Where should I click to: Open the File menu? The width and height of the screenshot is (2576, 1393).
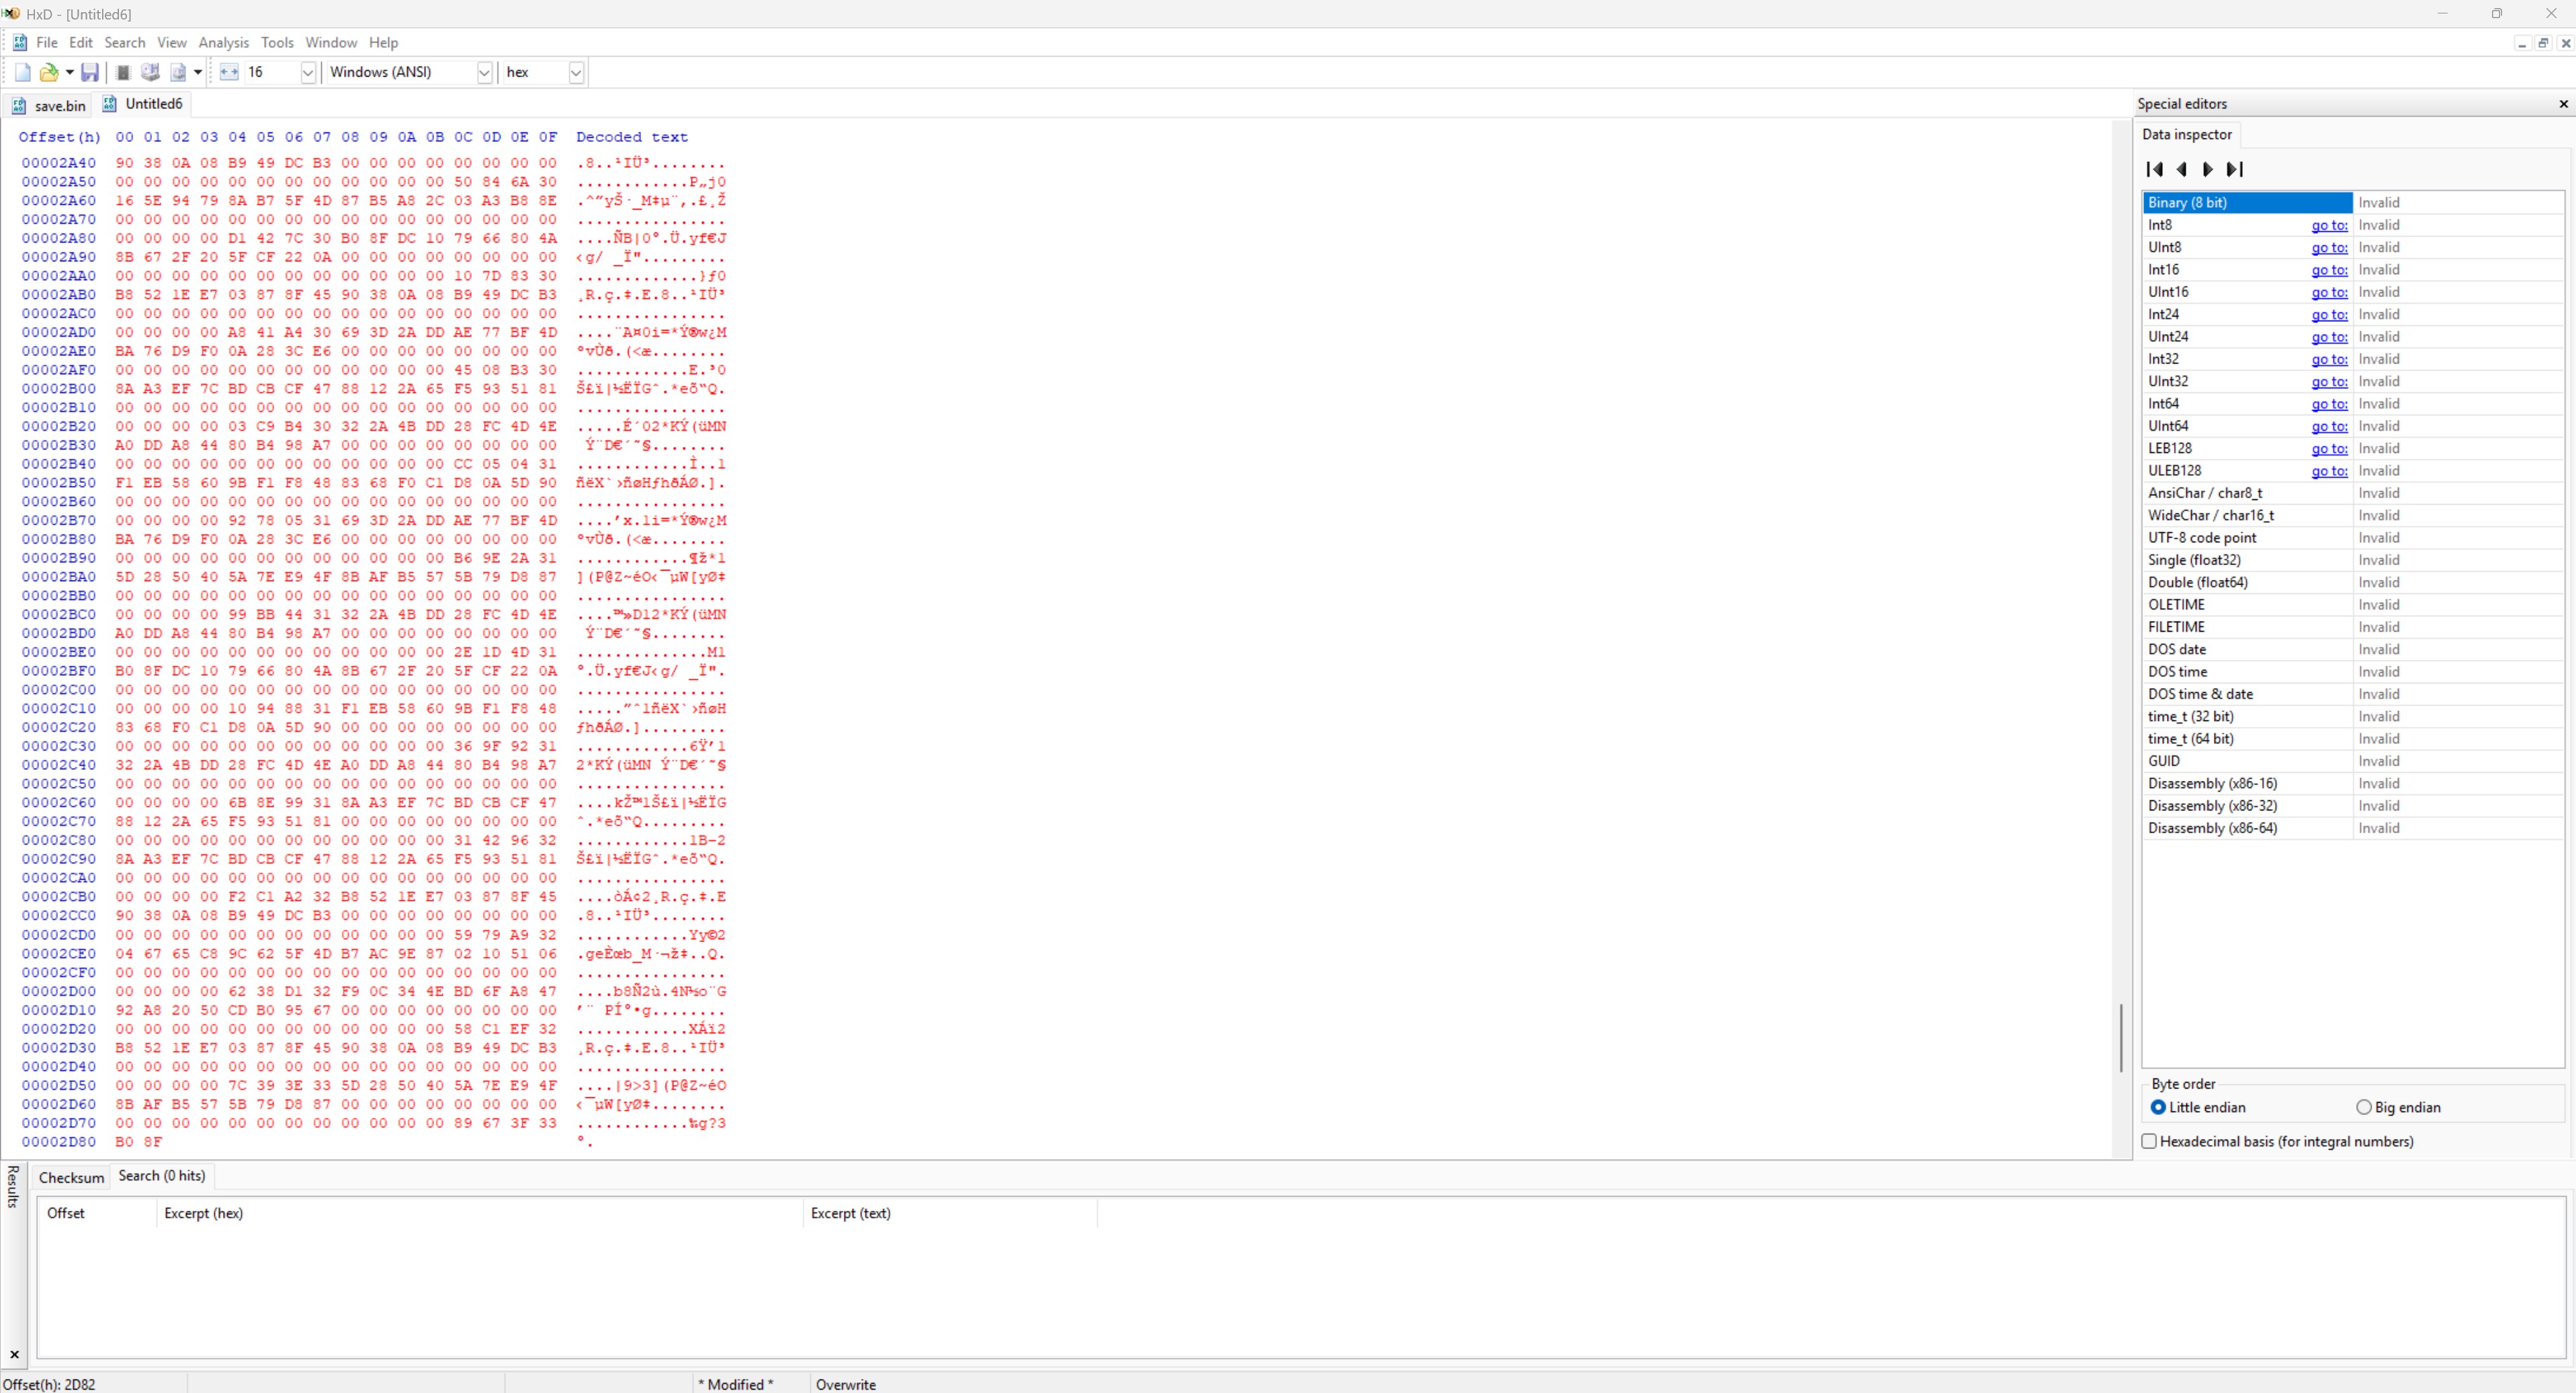click(47, 42)
